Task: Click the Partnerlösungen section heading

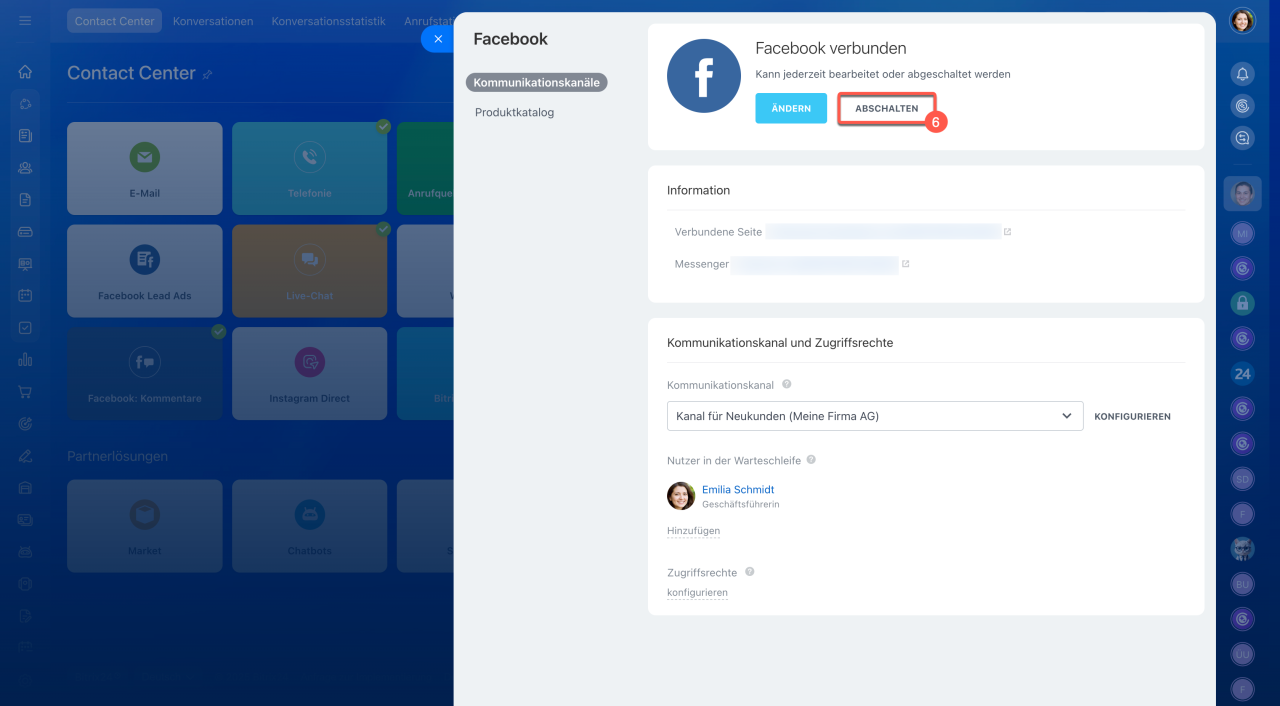Action: [117, 456]
